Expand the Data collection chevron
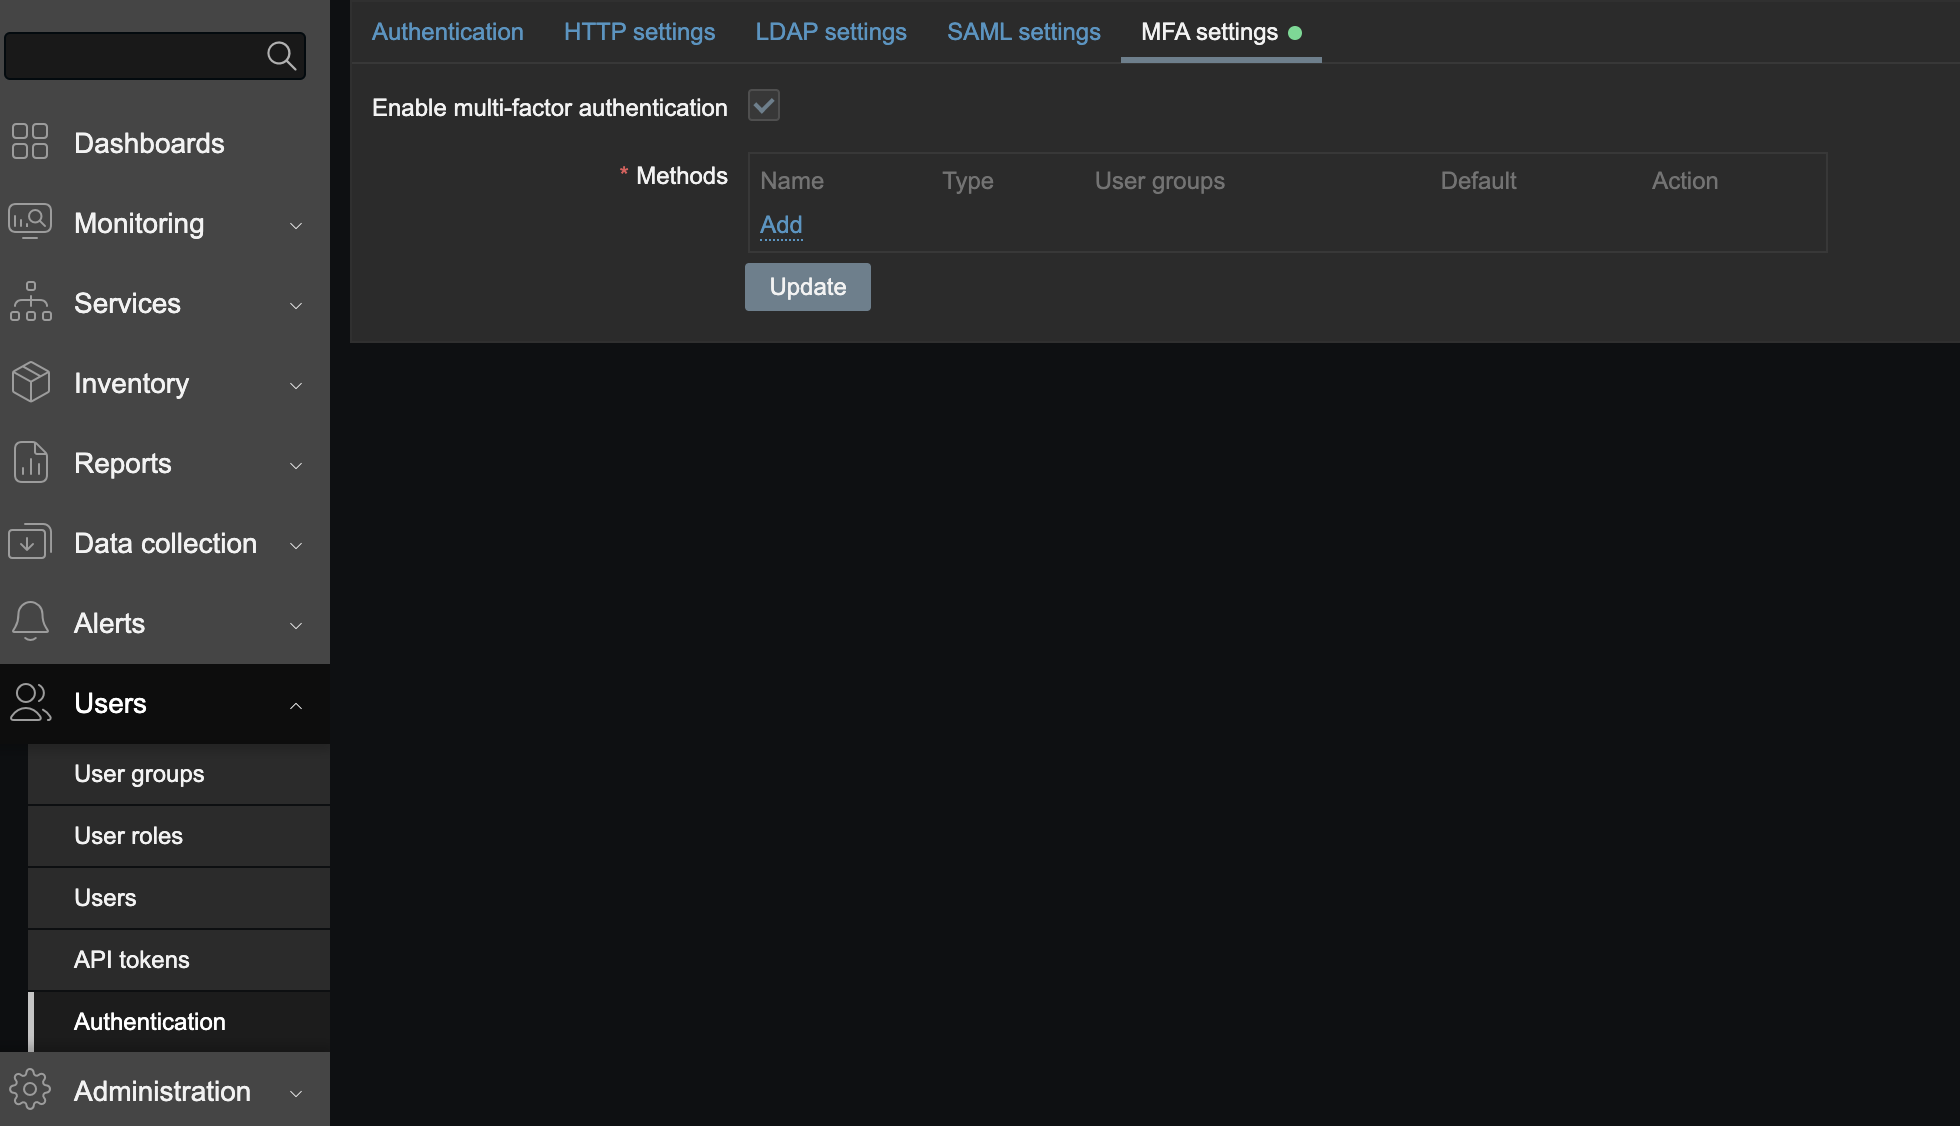Screen dimensions: 1960x1126 [x=296, y=546]
